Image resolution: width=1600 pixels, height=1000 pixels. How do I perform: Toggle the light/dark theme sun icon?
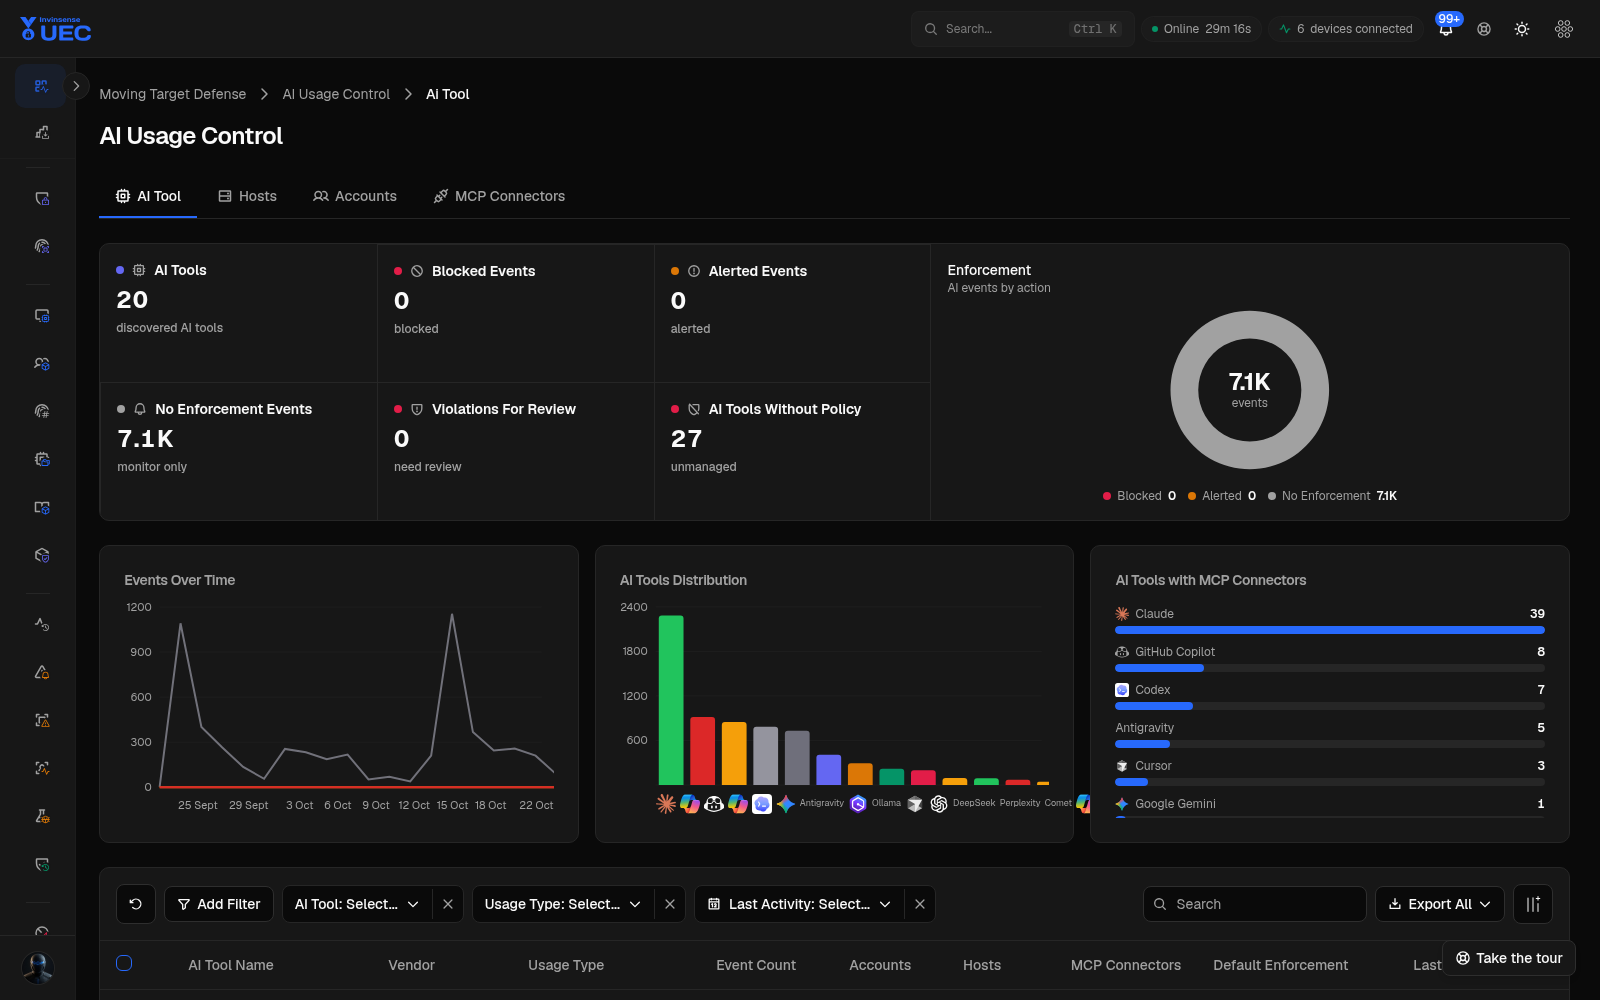[1522, 29]
